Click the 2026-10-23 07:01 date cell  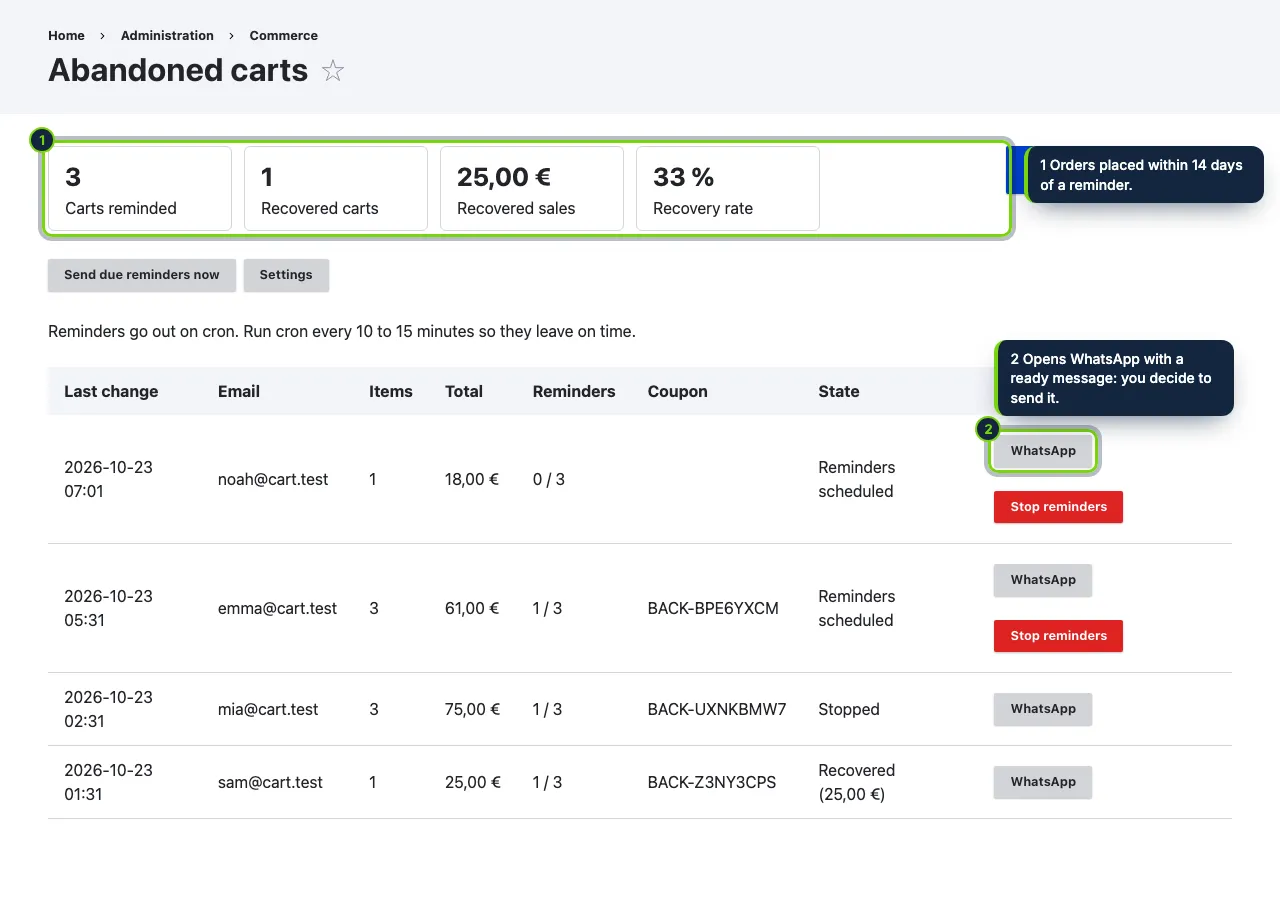tap(108, 479)
